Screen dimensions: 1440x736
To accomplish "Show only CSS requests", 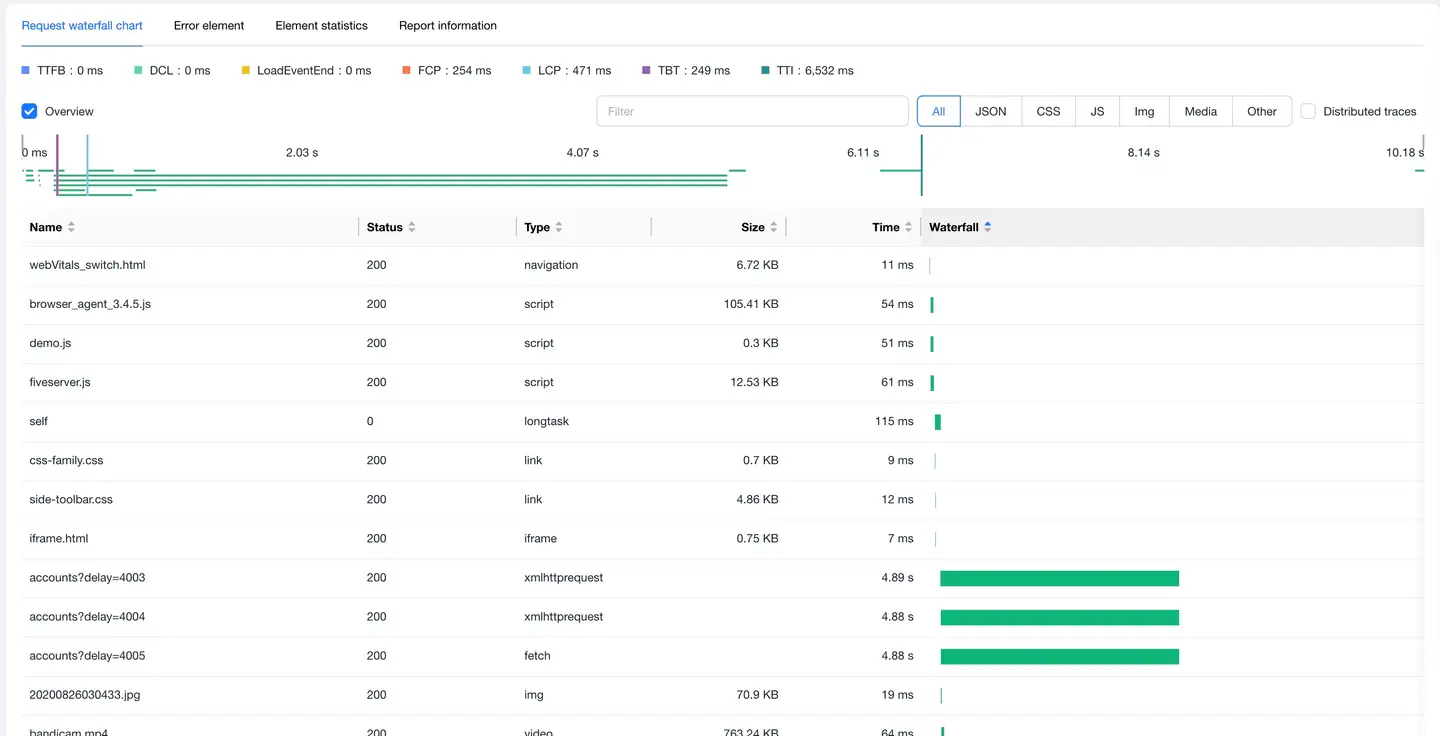I will 1048,111.
